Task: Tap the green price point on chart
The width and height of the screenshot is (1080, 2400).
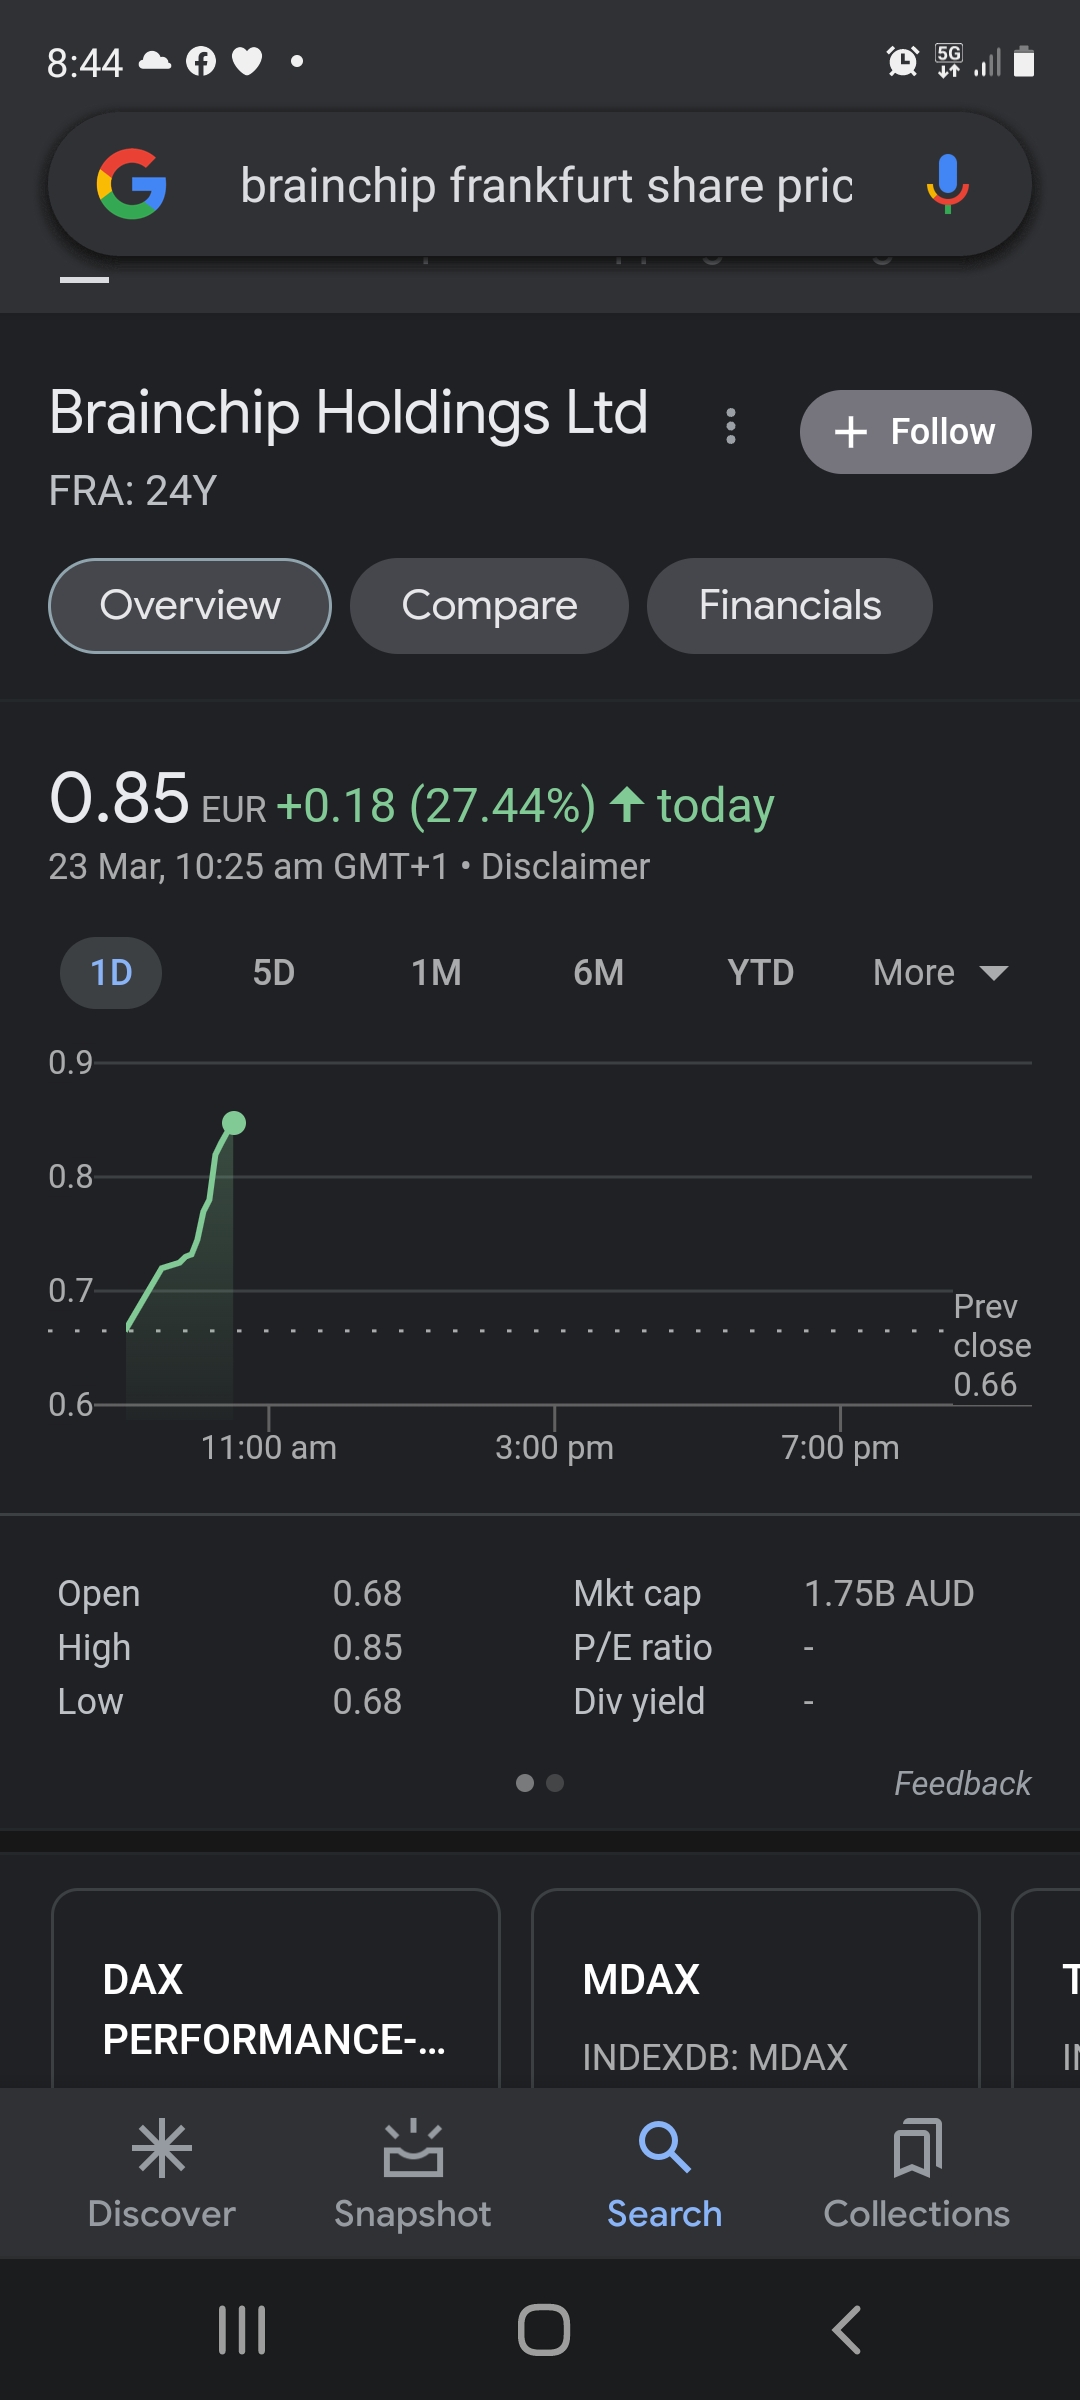Action: [234, 1123]
